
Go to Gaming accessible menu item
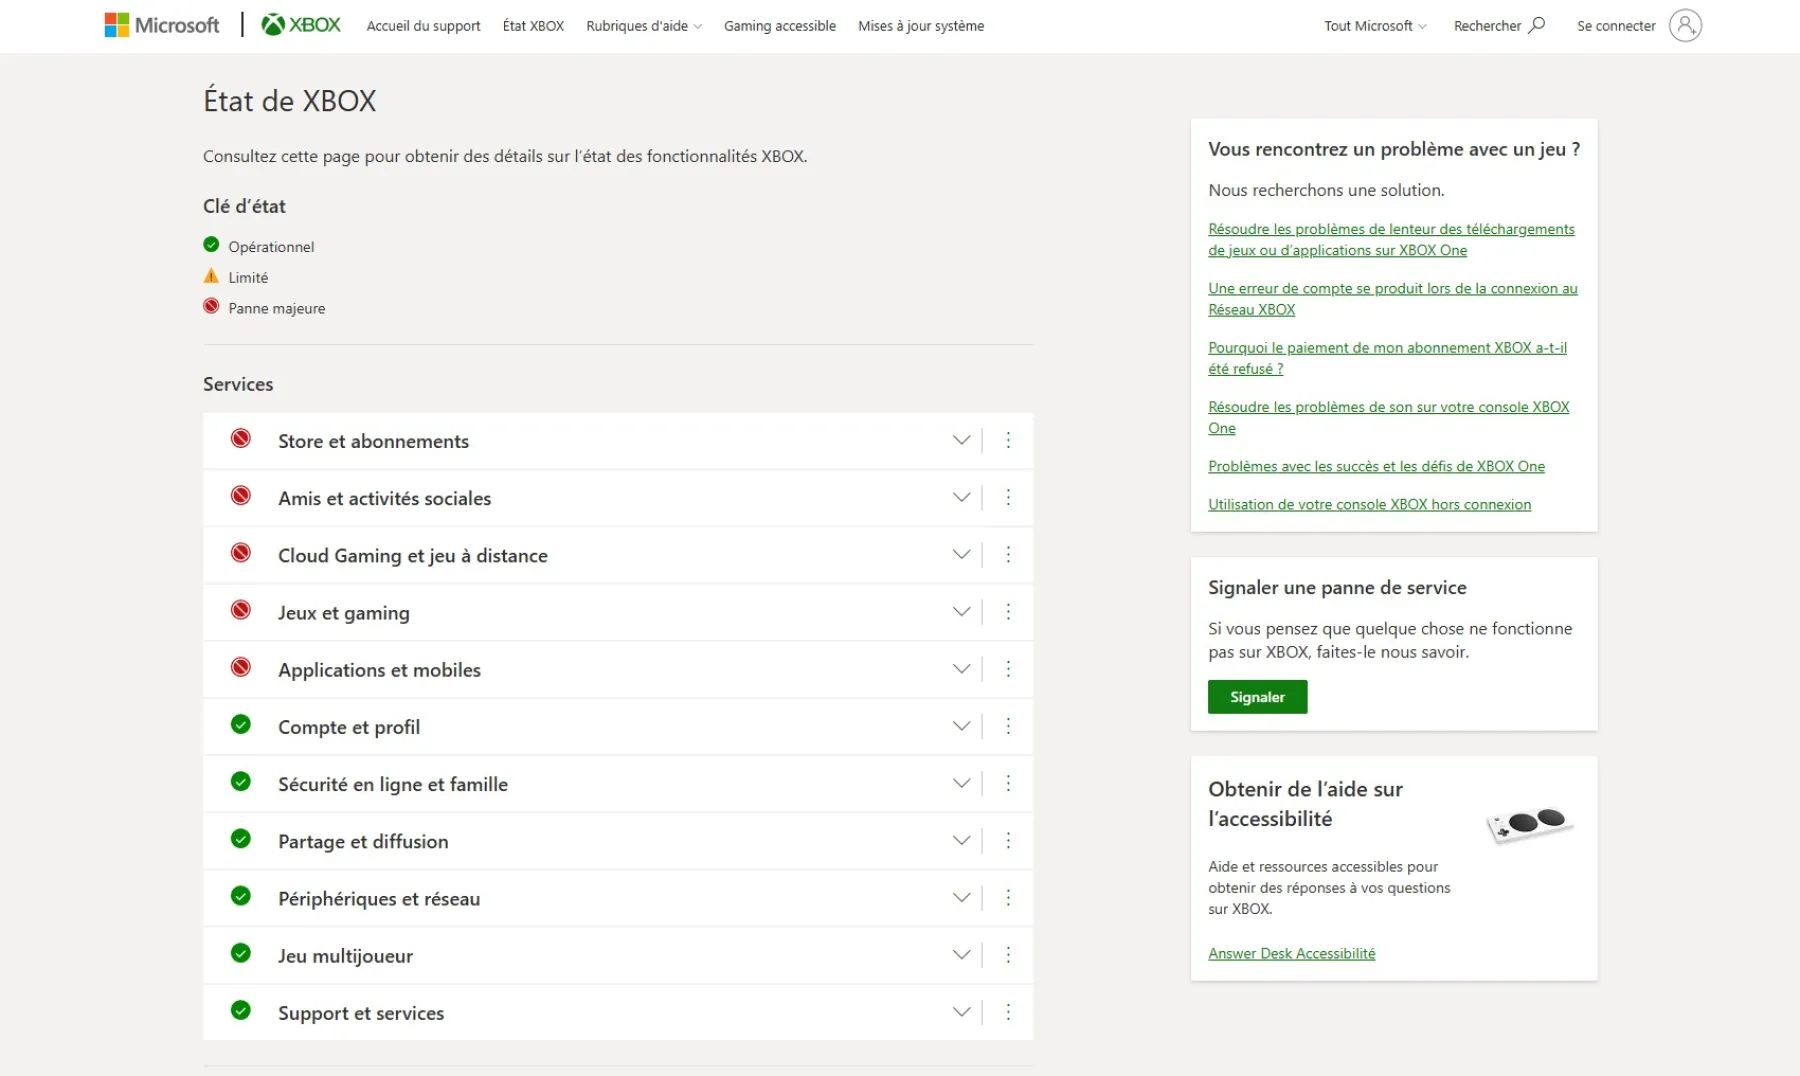point(780,26)
